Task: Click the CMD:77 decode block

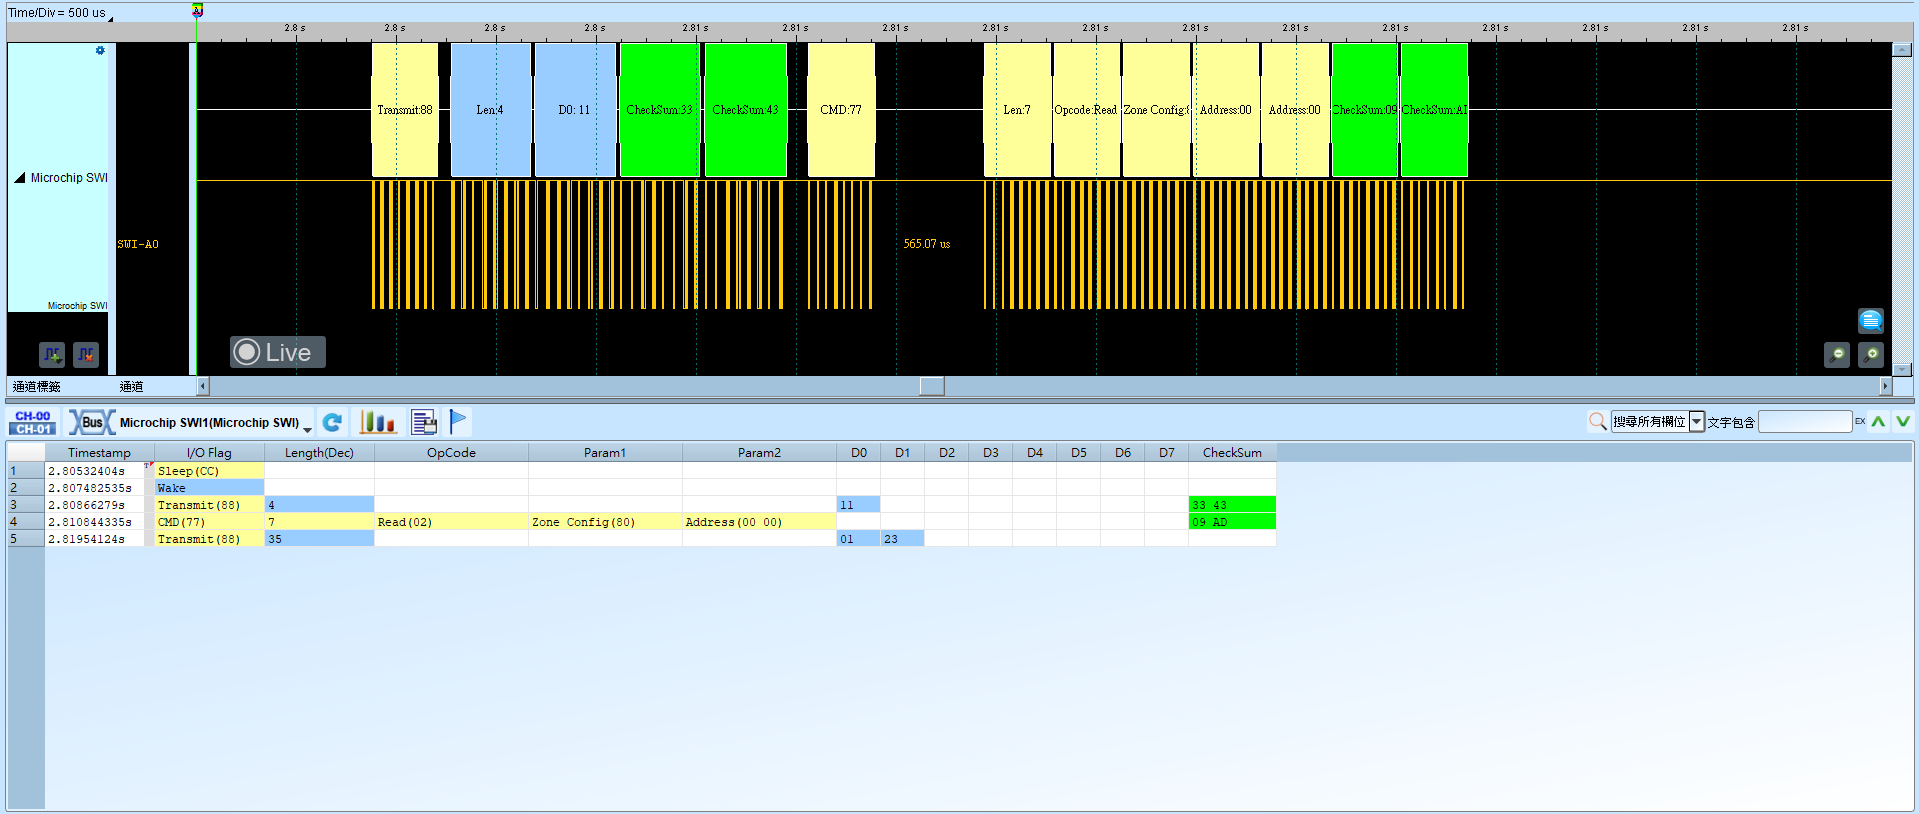Action: tap(841, 110)
